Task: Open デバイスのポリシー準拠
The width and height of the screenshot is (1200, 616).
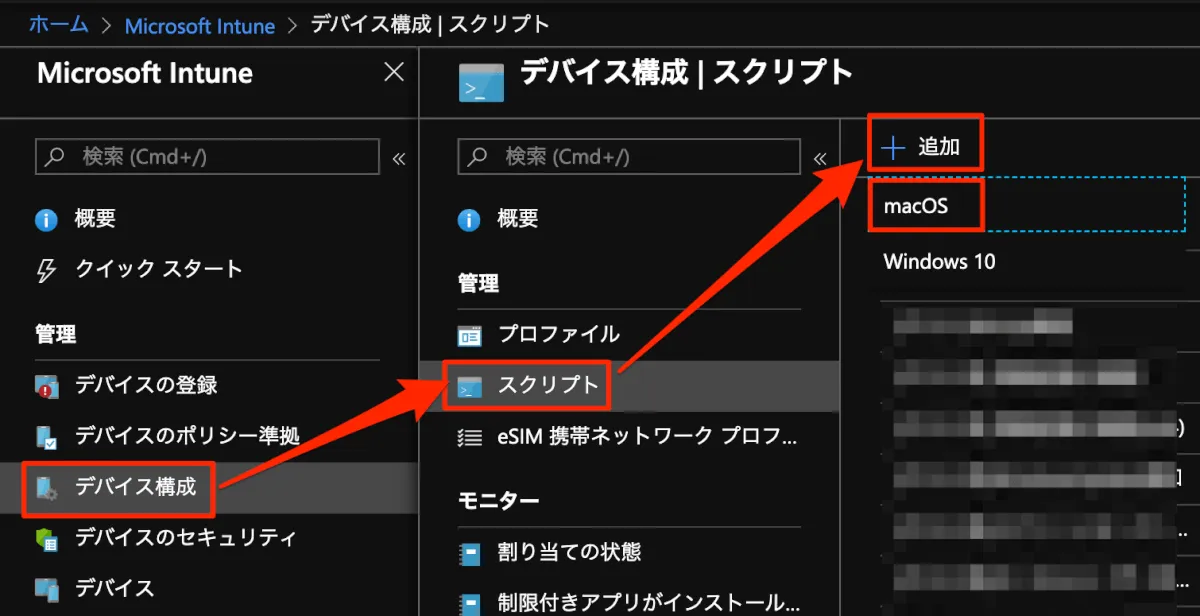Action: click(187, 436)
